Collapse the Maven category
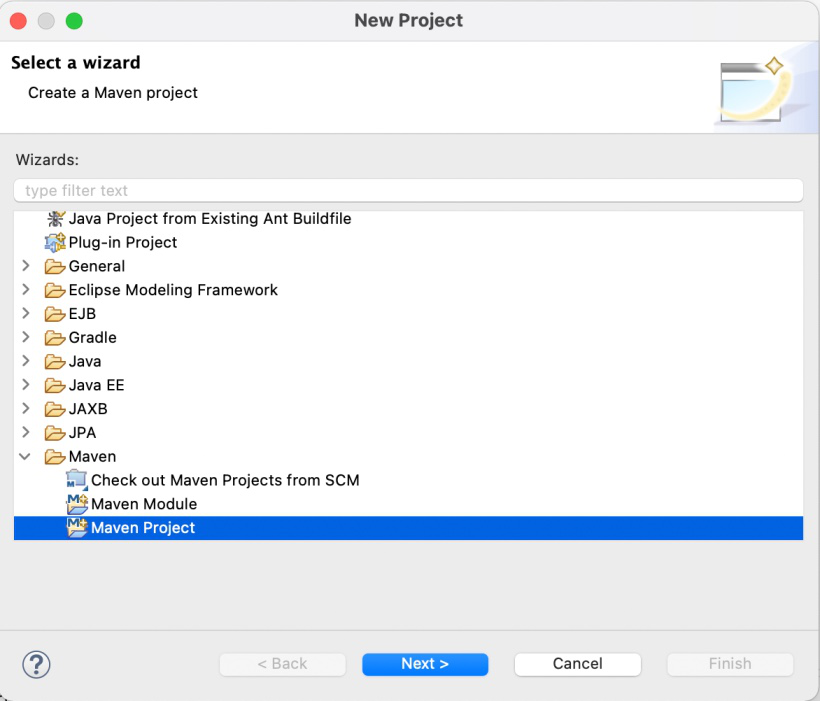Viewport: 820px width, 701px height. [26, 457]
